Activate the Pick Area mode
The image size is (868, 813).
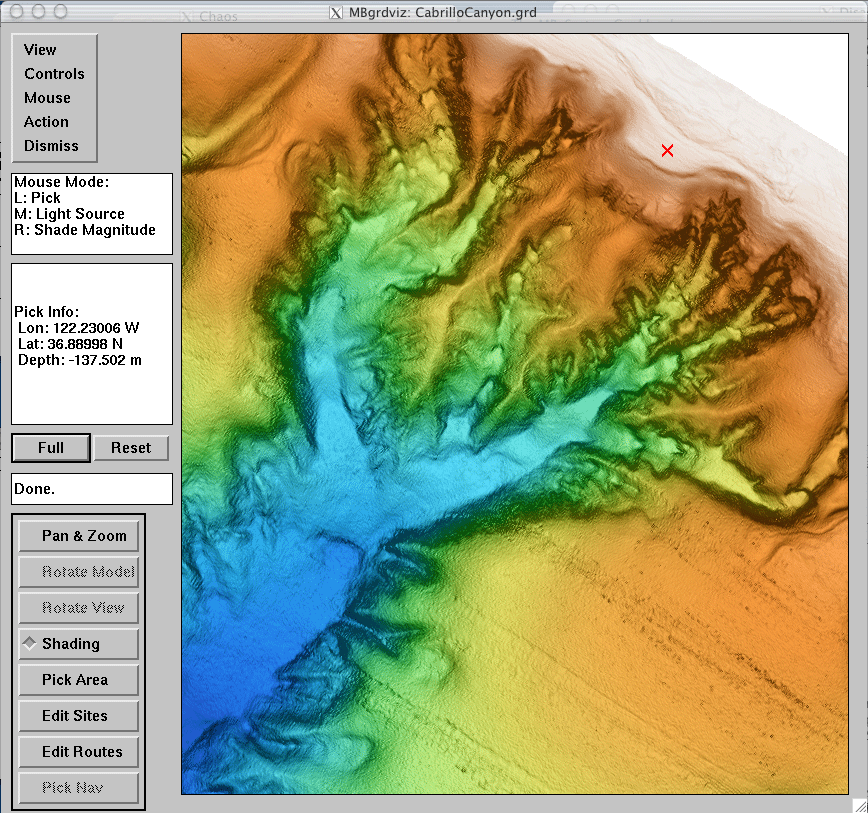[79, 680]
